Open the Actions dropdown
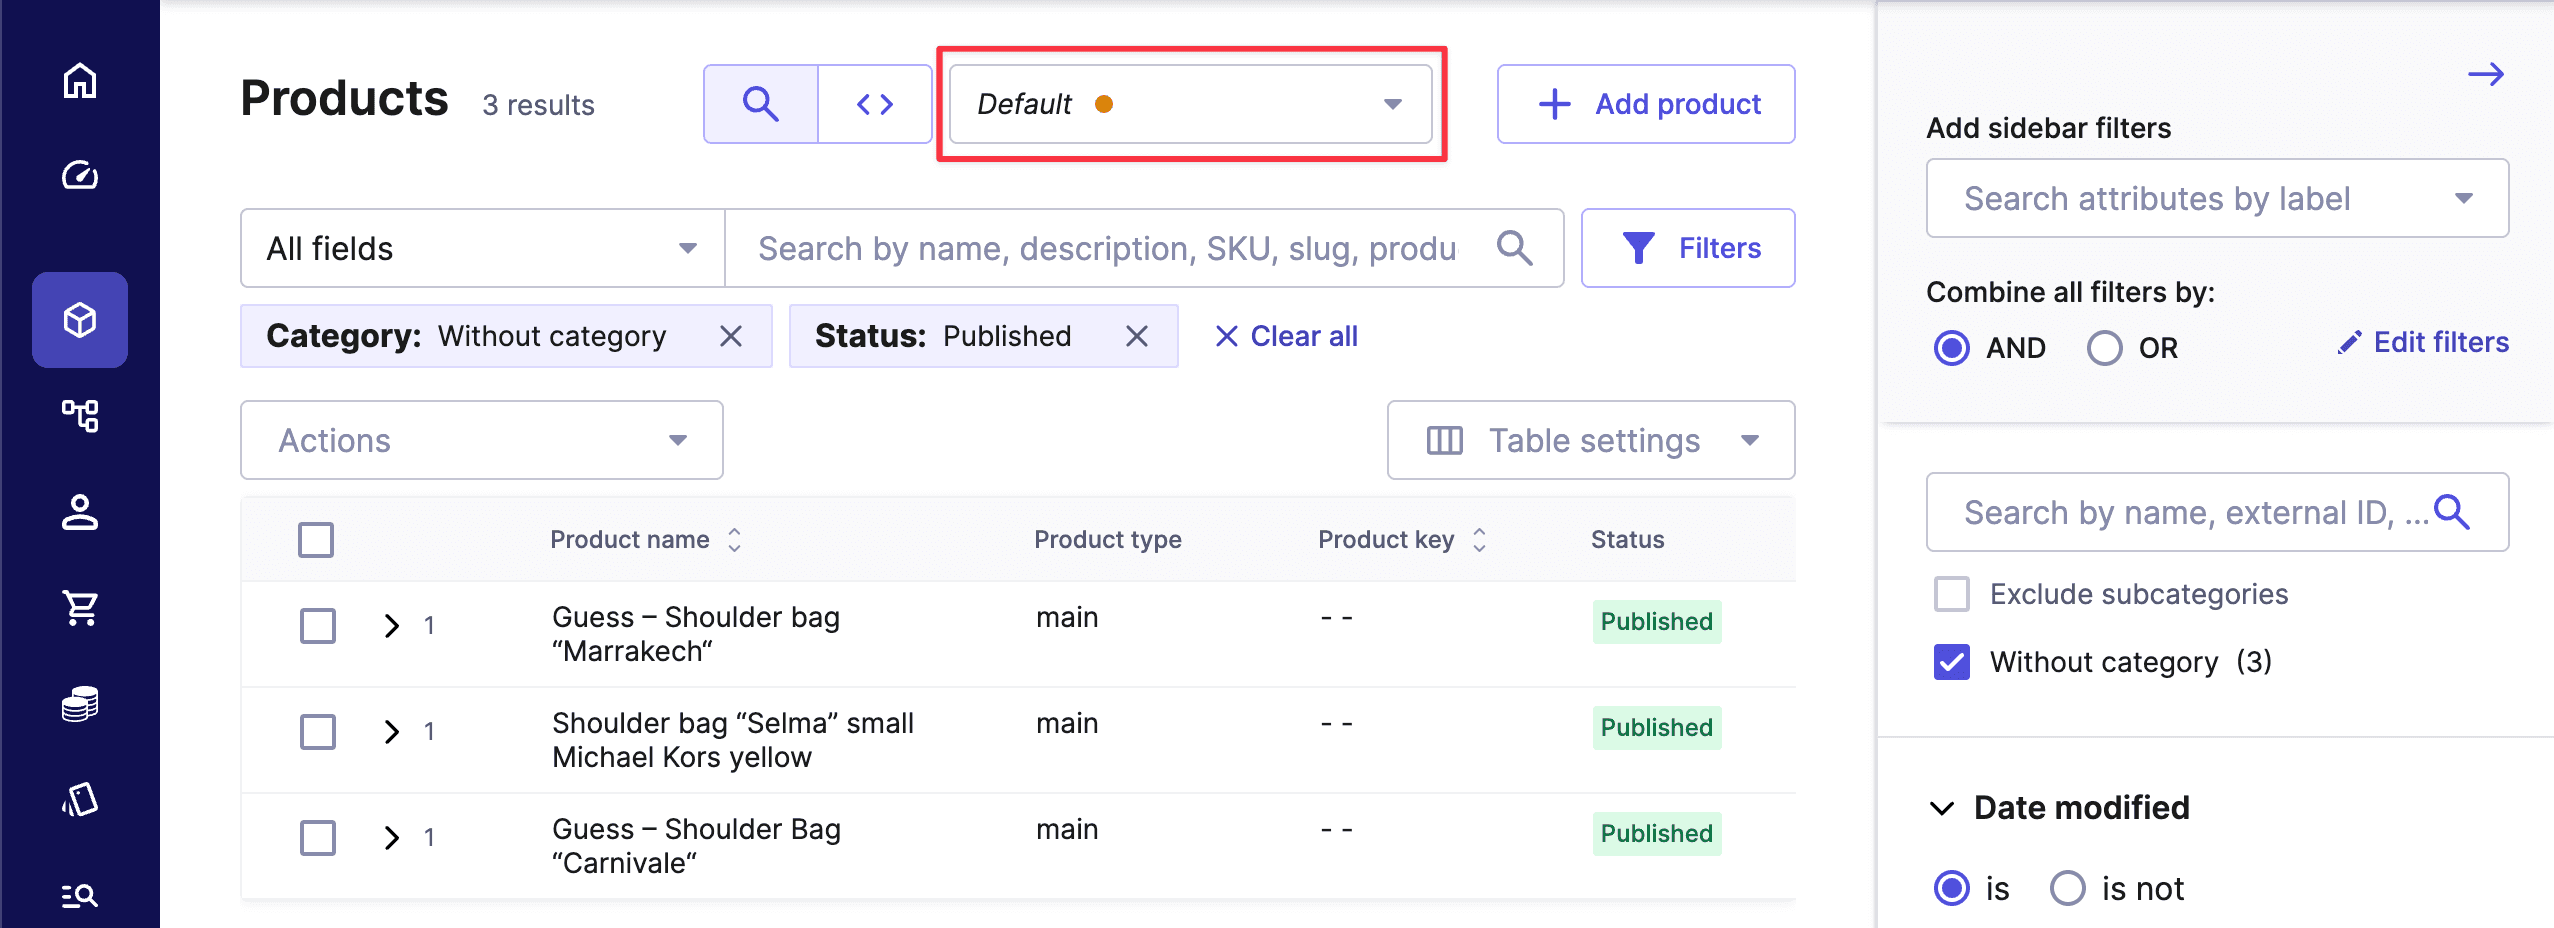This screenshot has height=928, width=2554. pyautogui.click(x=482, y=440)
